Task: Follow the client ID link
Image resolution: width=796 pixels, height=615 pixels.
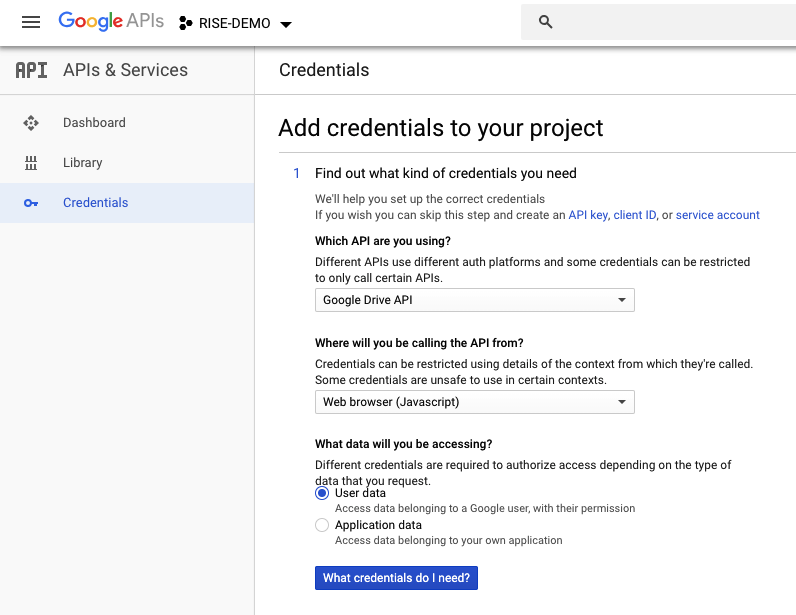Action: tap(635, 215)
